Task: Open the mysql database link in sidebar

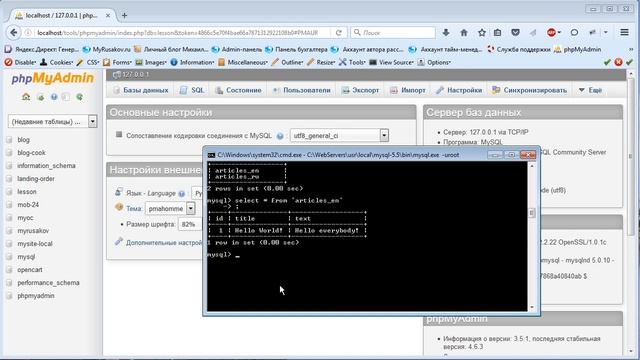Action: 26,257
